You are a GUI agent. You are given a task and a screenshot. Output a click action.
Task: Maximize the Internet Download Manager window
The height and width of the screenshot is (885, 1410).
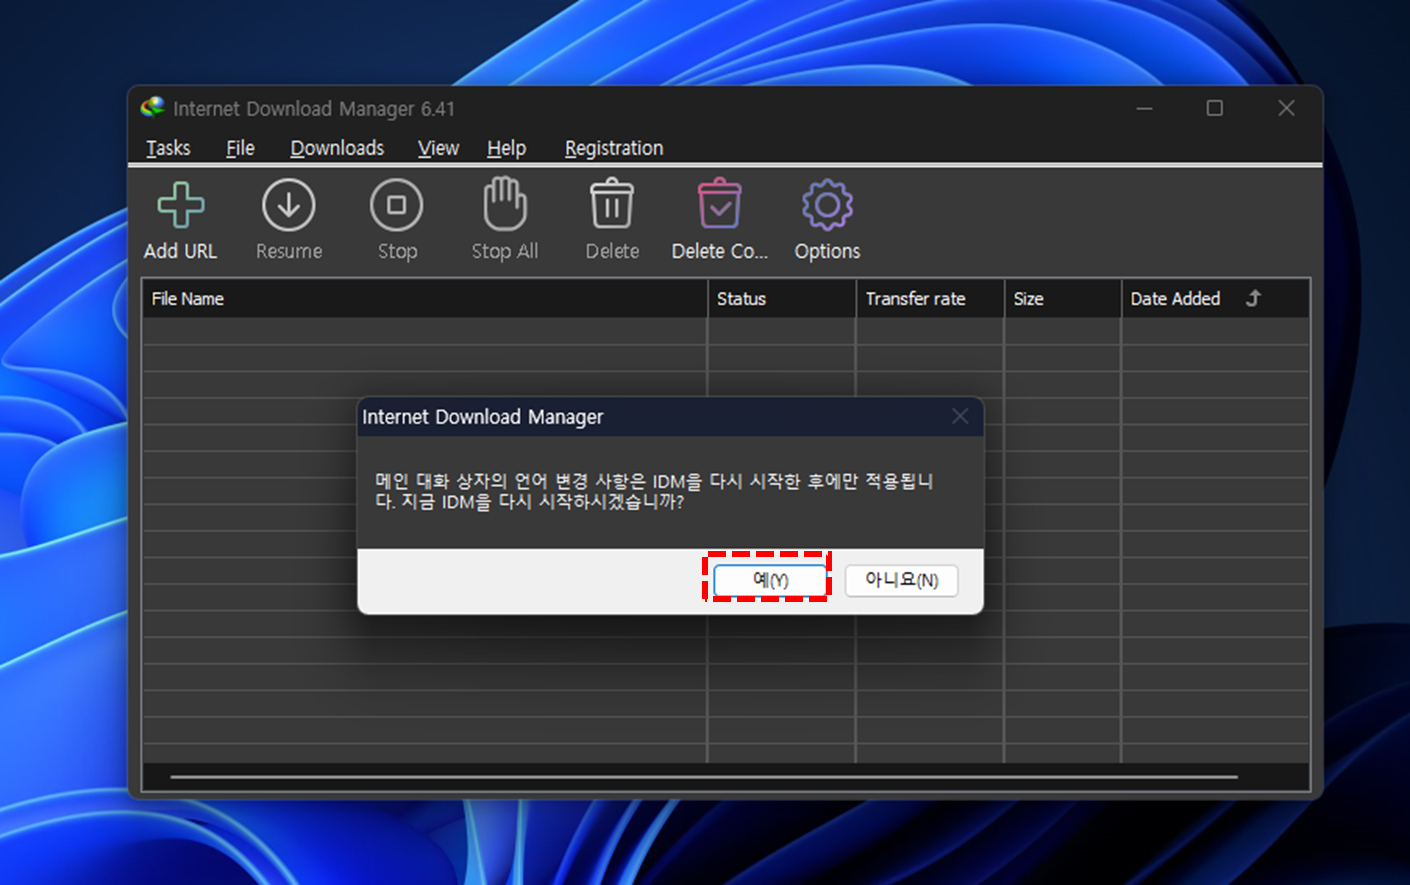(x=1215, y=108)
